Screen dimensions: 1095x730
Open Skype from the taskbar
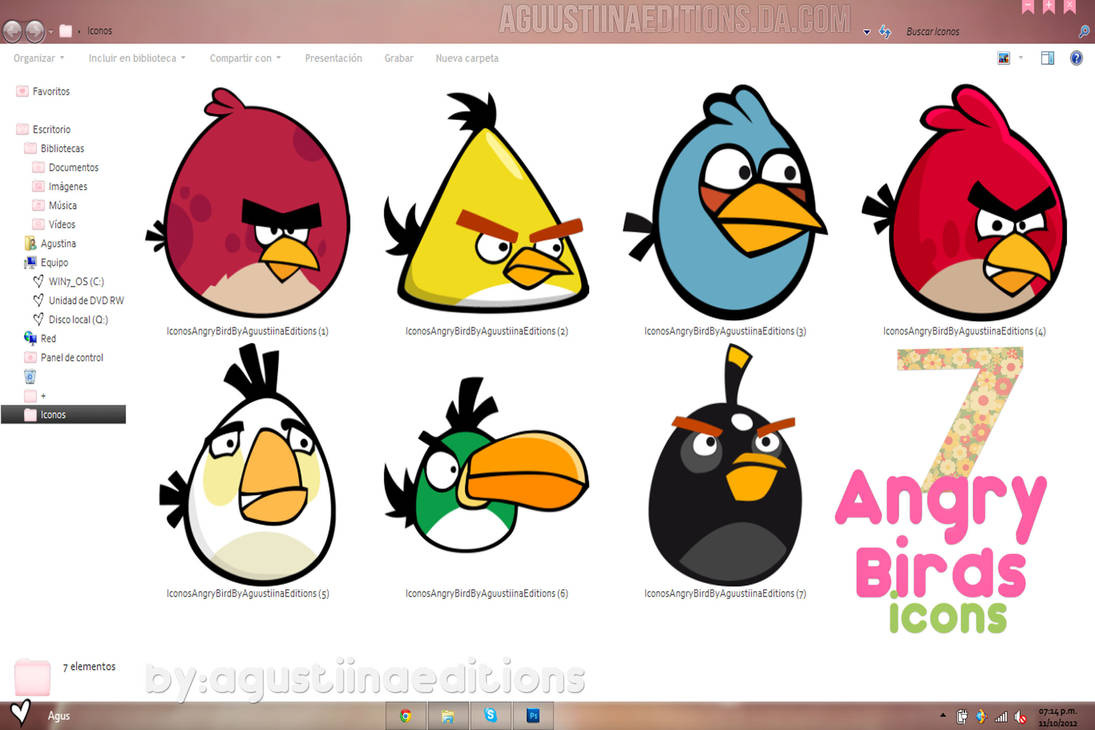tap(491, 716)
